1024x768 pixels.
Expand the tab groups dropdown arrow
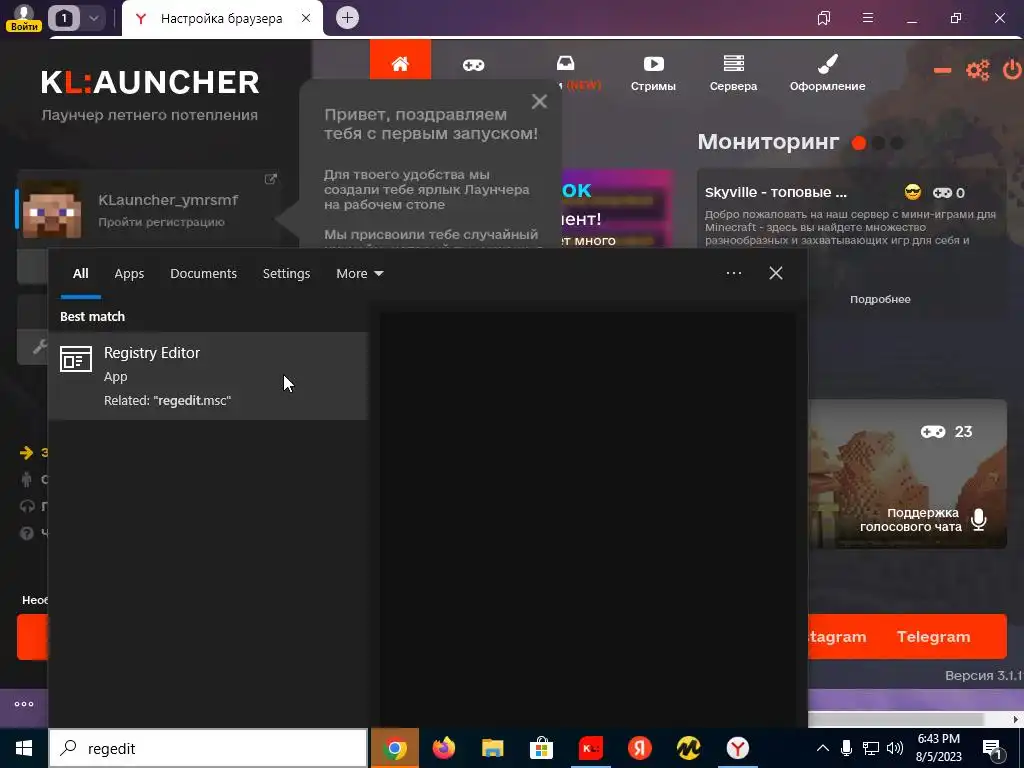93,18
